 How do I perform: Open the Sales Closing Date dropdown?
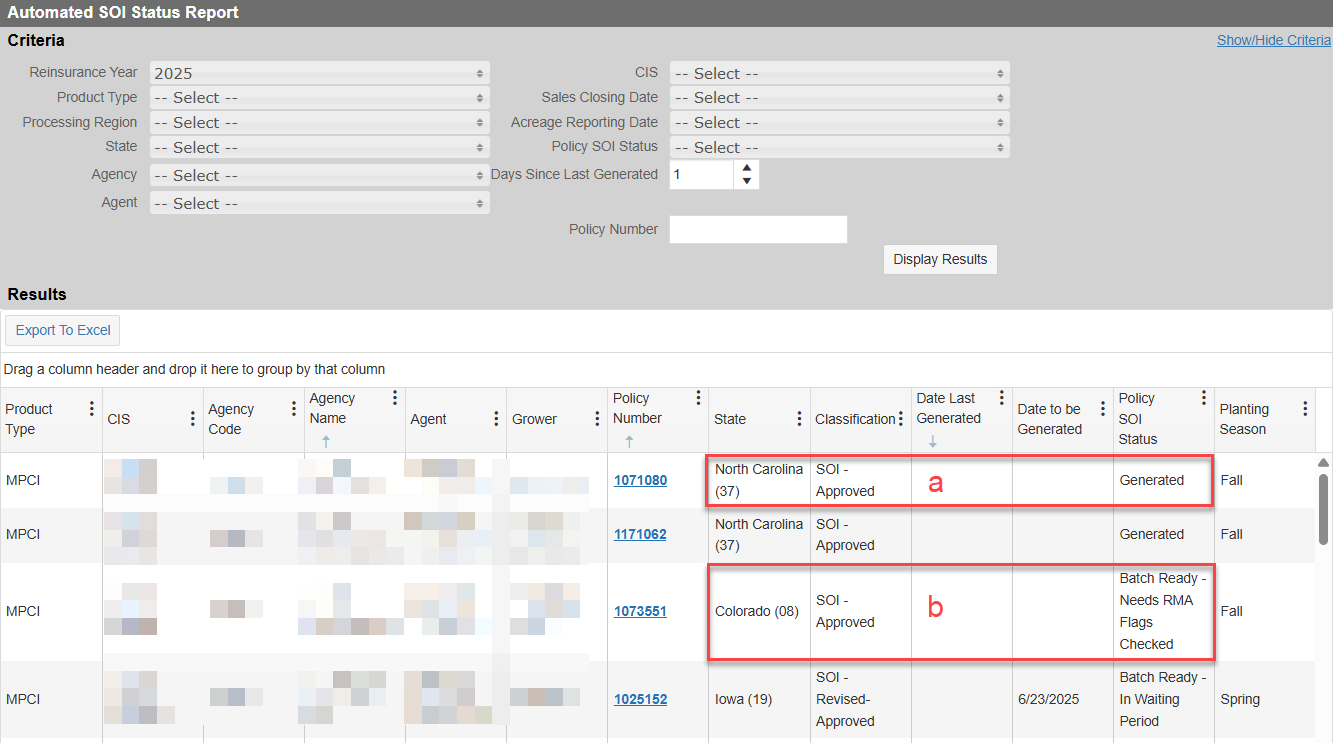point(839,98)
